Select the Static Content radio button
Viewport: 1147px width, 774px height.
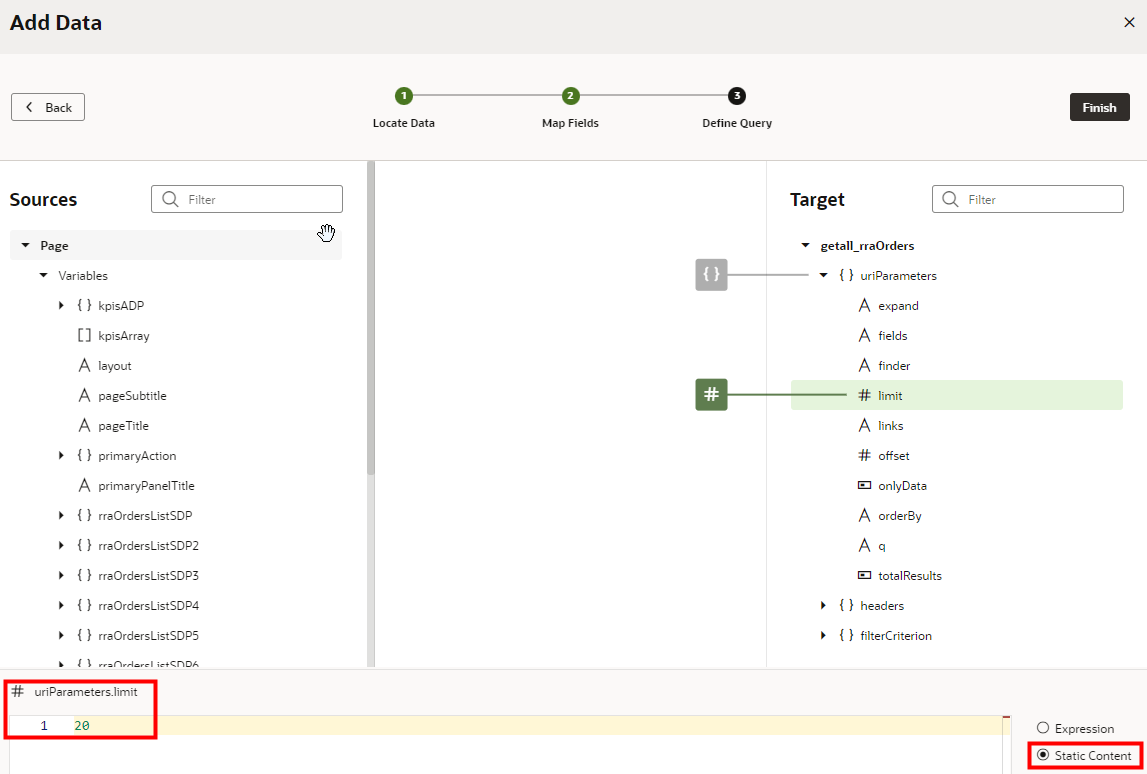pos(1043,755)
